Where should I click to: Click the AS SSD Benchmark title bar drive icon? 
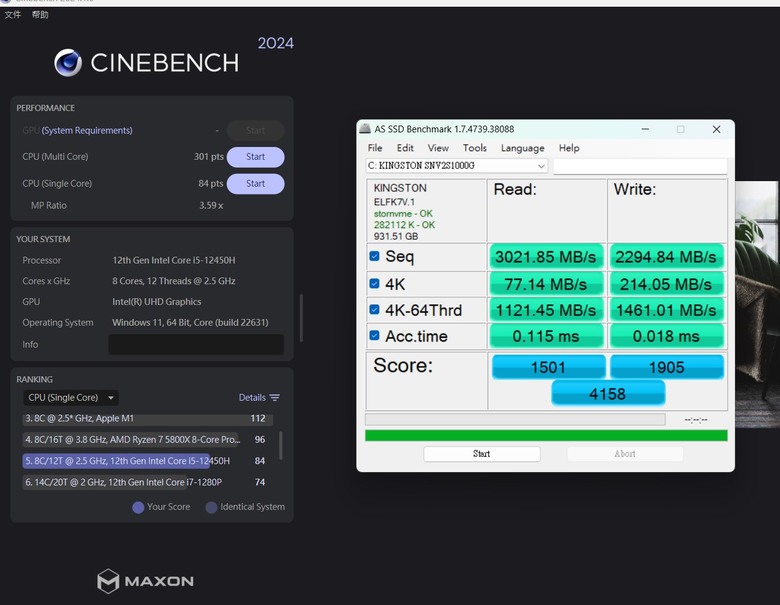[365, 129]
